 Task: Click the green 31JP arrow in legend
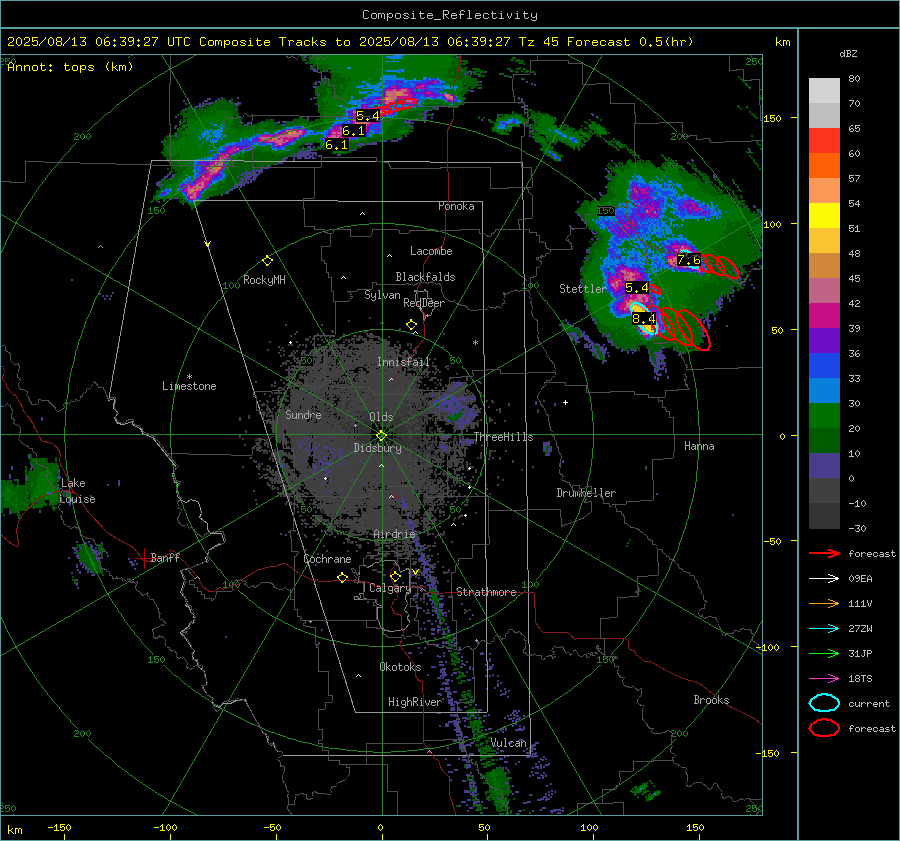tap(824, 653)
